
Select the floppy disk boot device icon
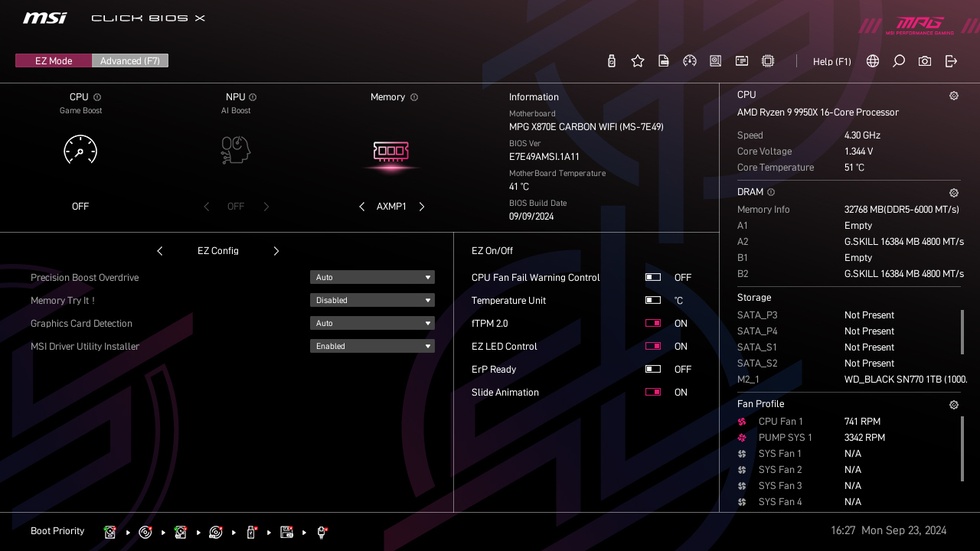tap(286, 532)
